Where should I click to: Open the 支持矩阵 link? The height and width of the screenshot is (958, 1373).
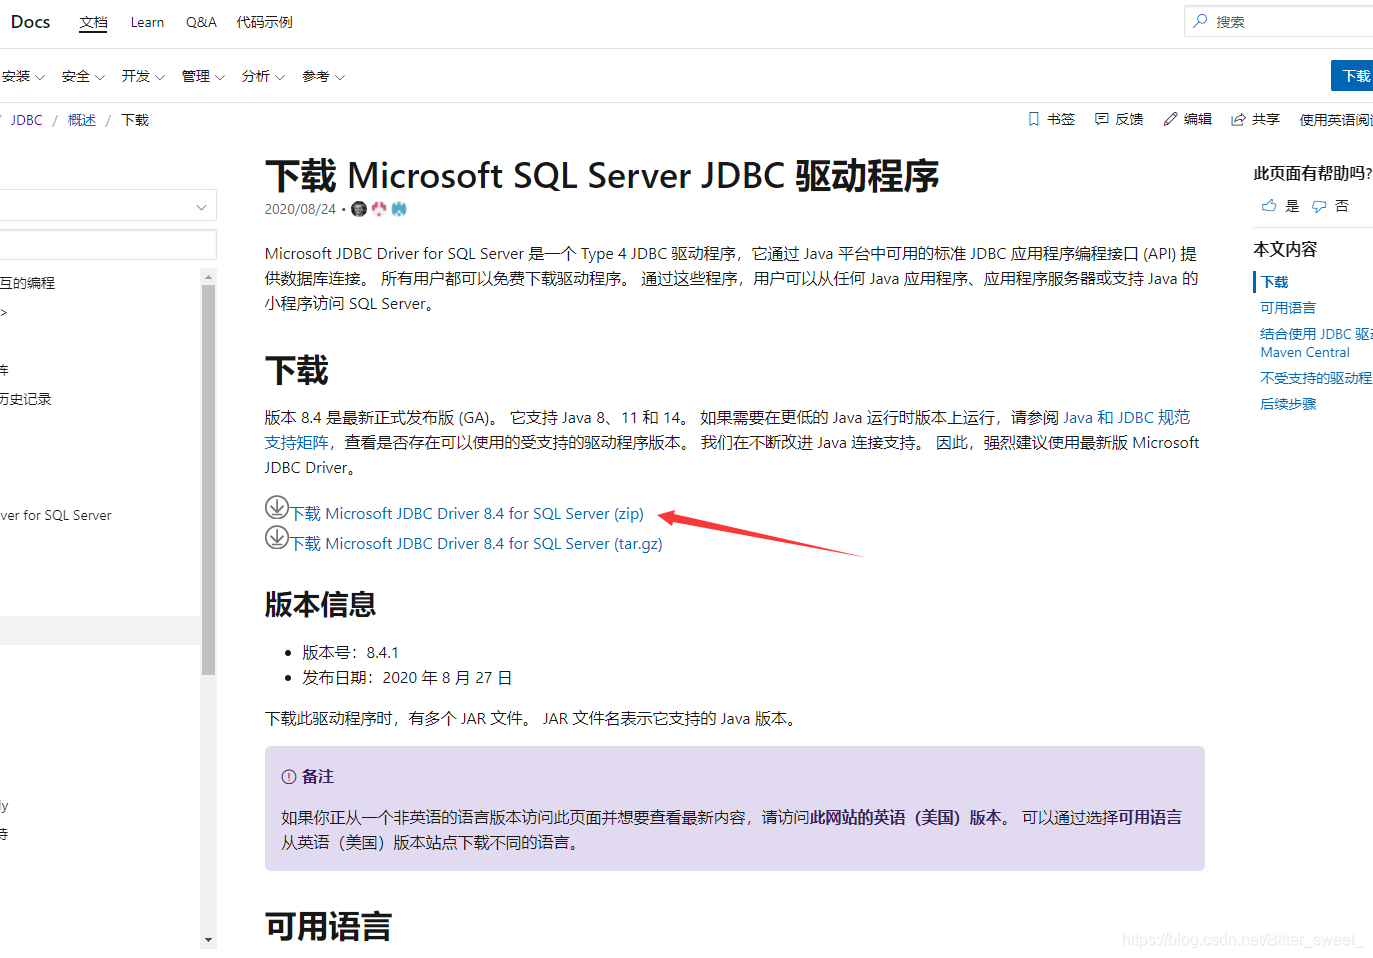296,443
